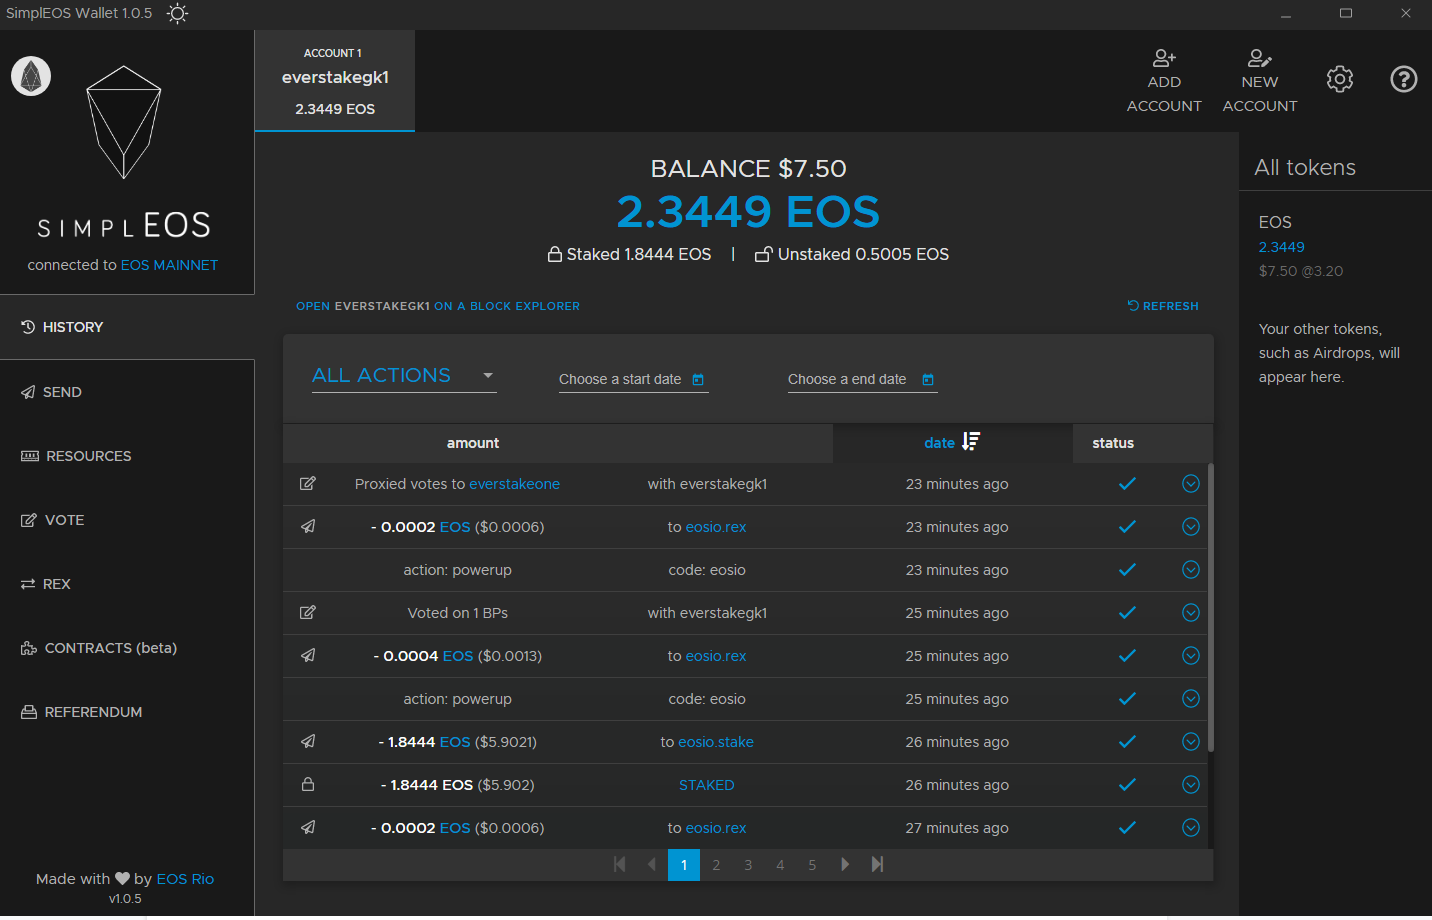The image size is (1432, 920).
Task: Open New Account creation
Action: (x=1260, y=81)
